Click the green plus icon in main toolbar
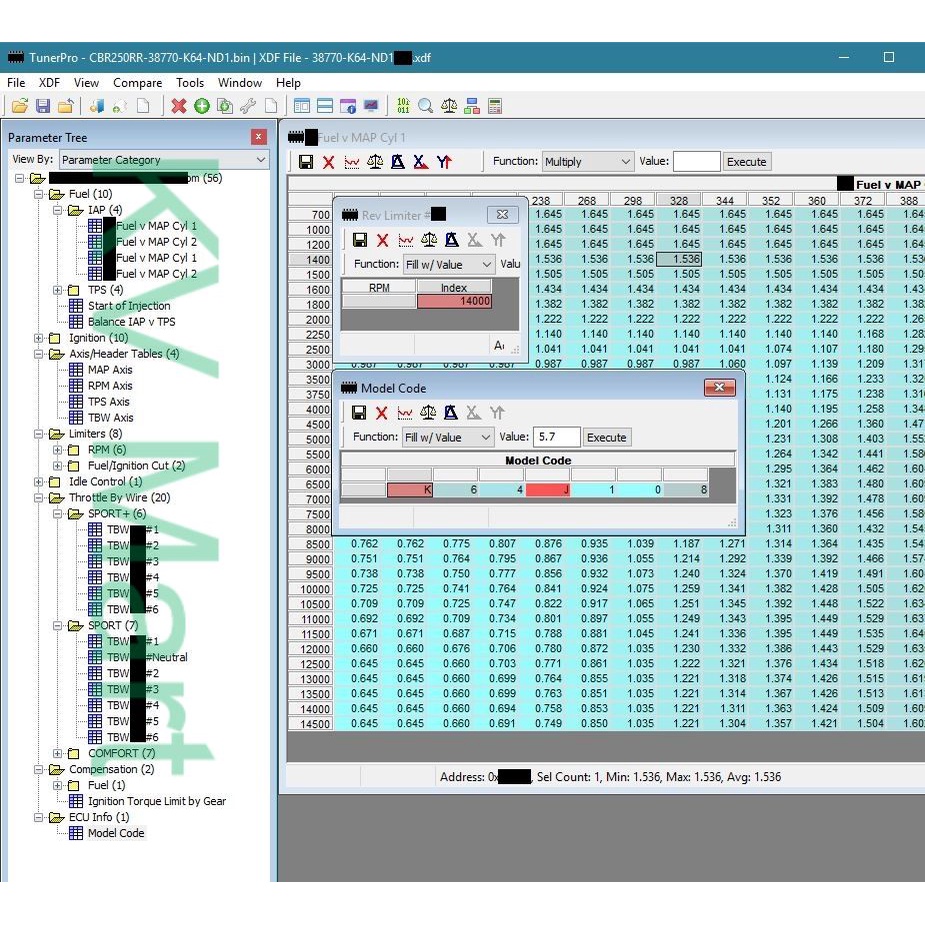Screen dimensions: 925x925 202,106
